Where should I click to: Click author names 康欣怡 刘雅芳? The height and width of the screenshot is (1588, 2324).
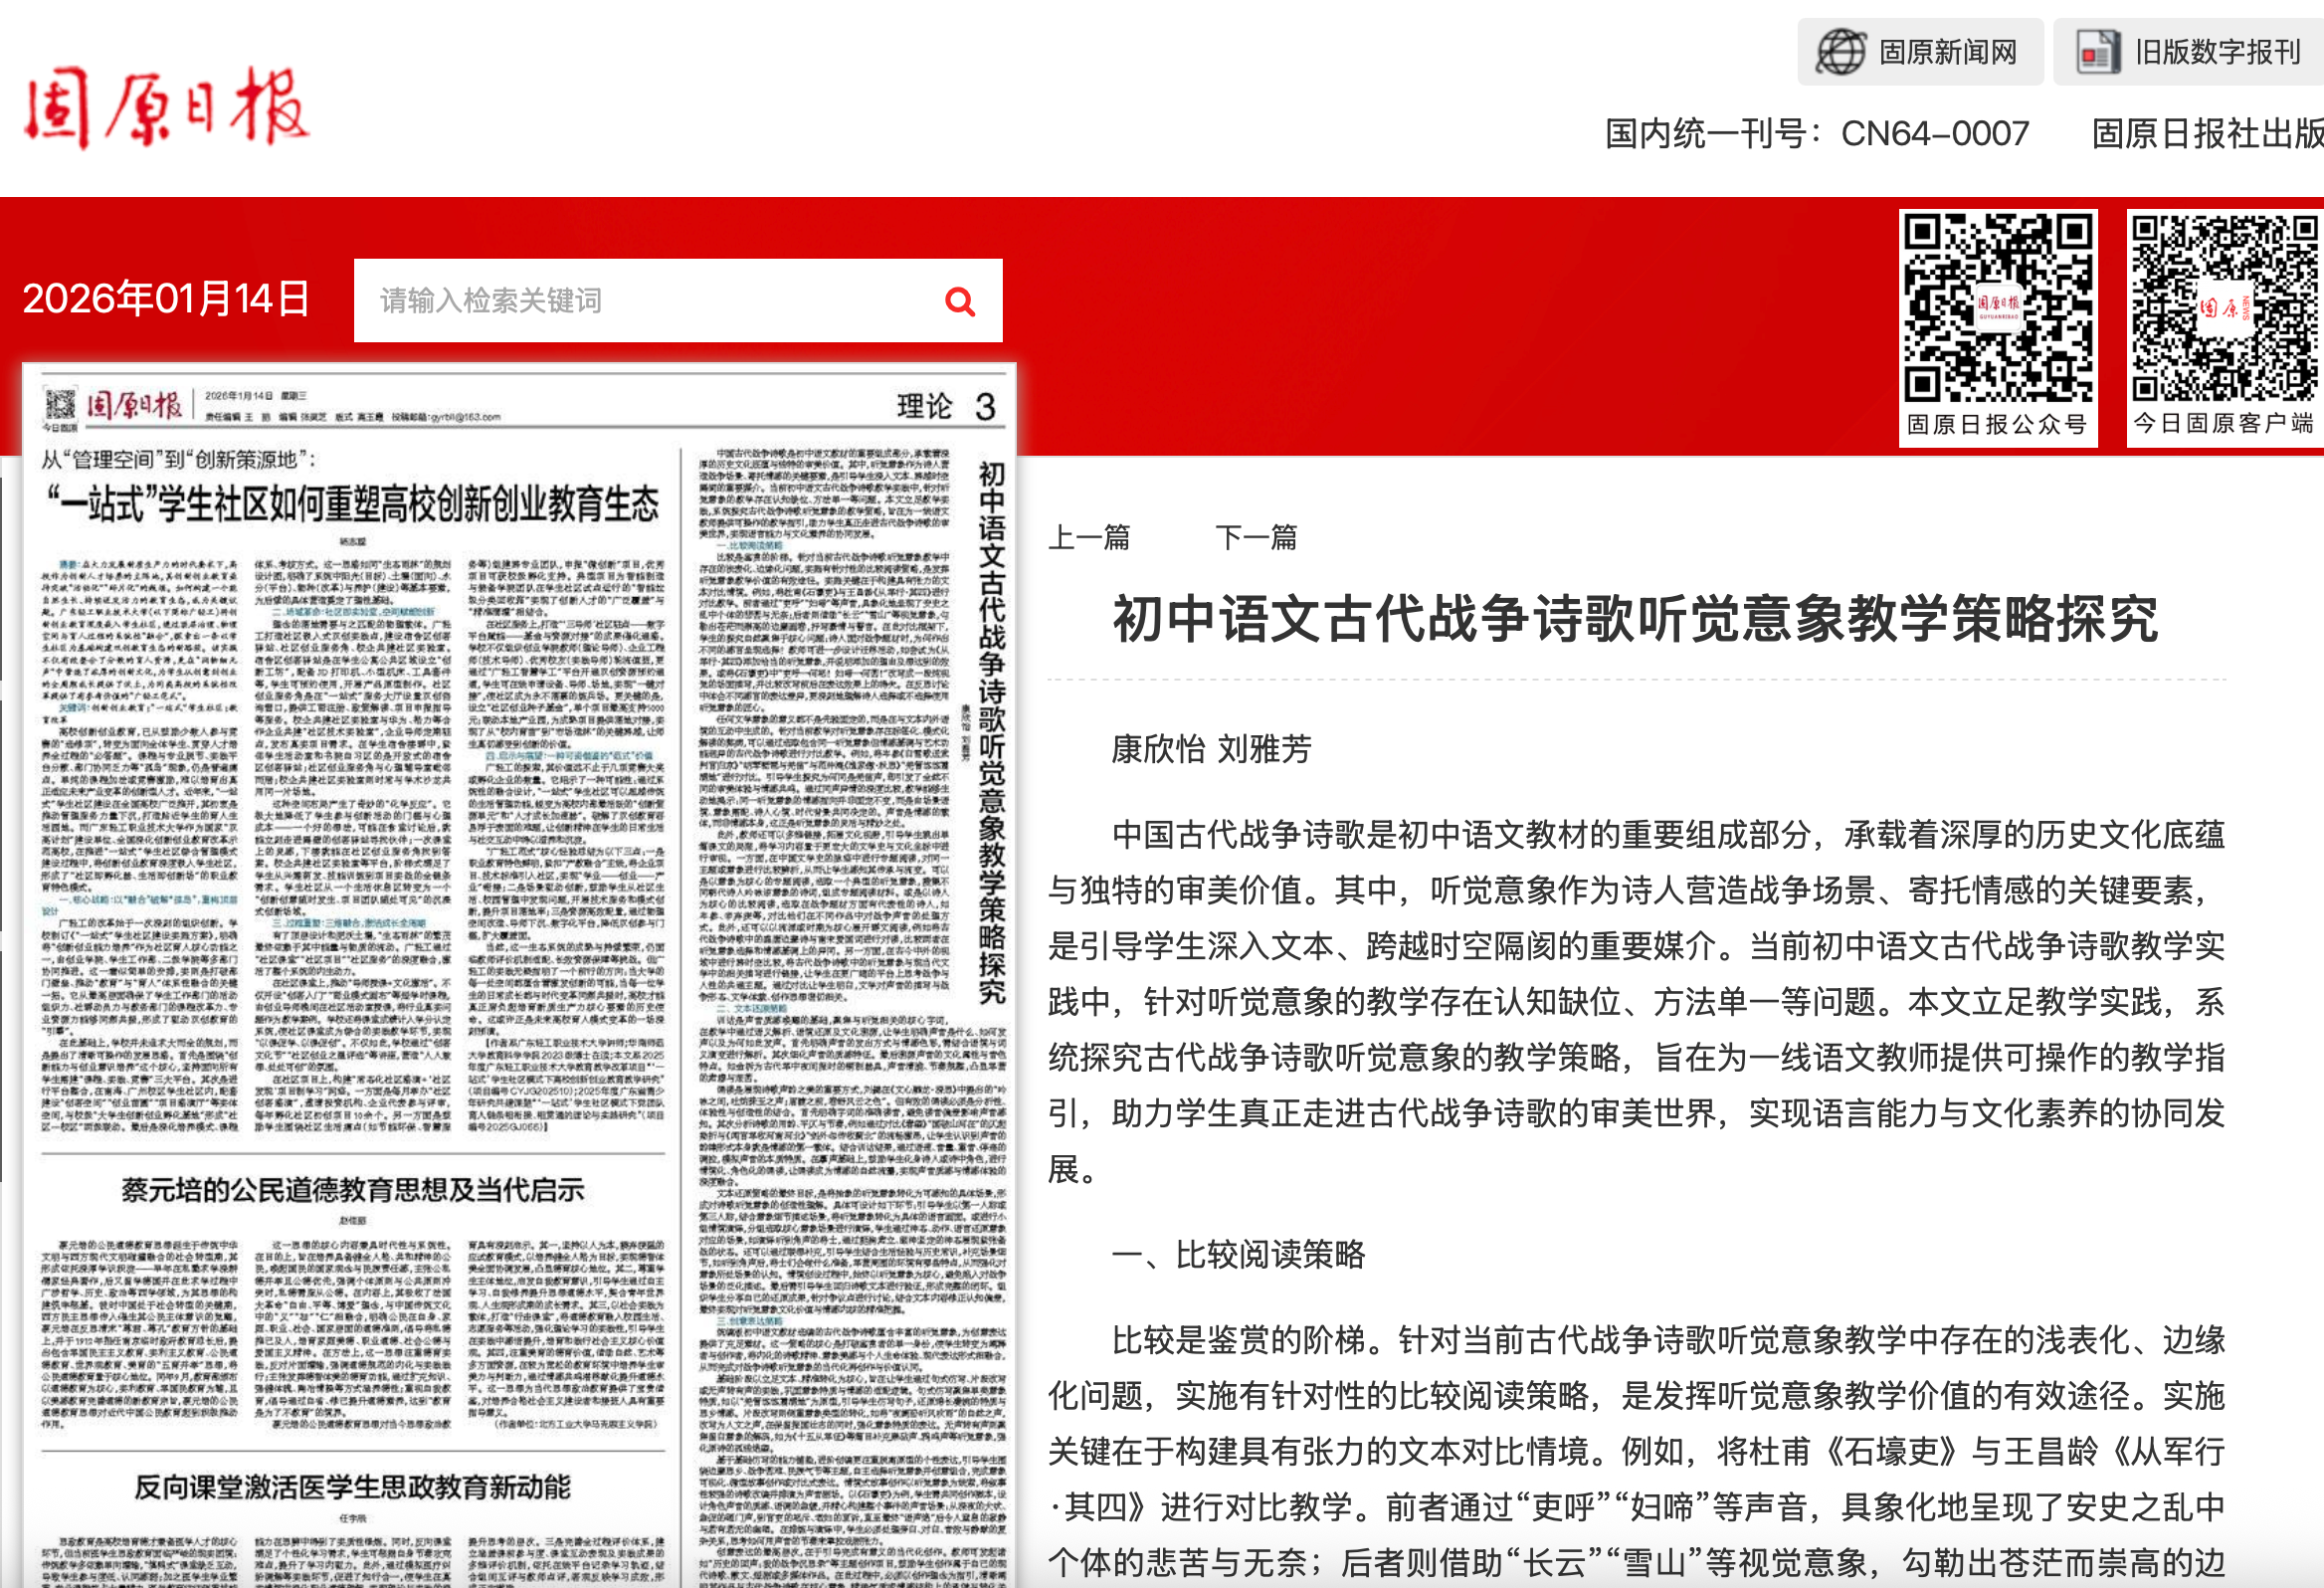(1211, 749)
